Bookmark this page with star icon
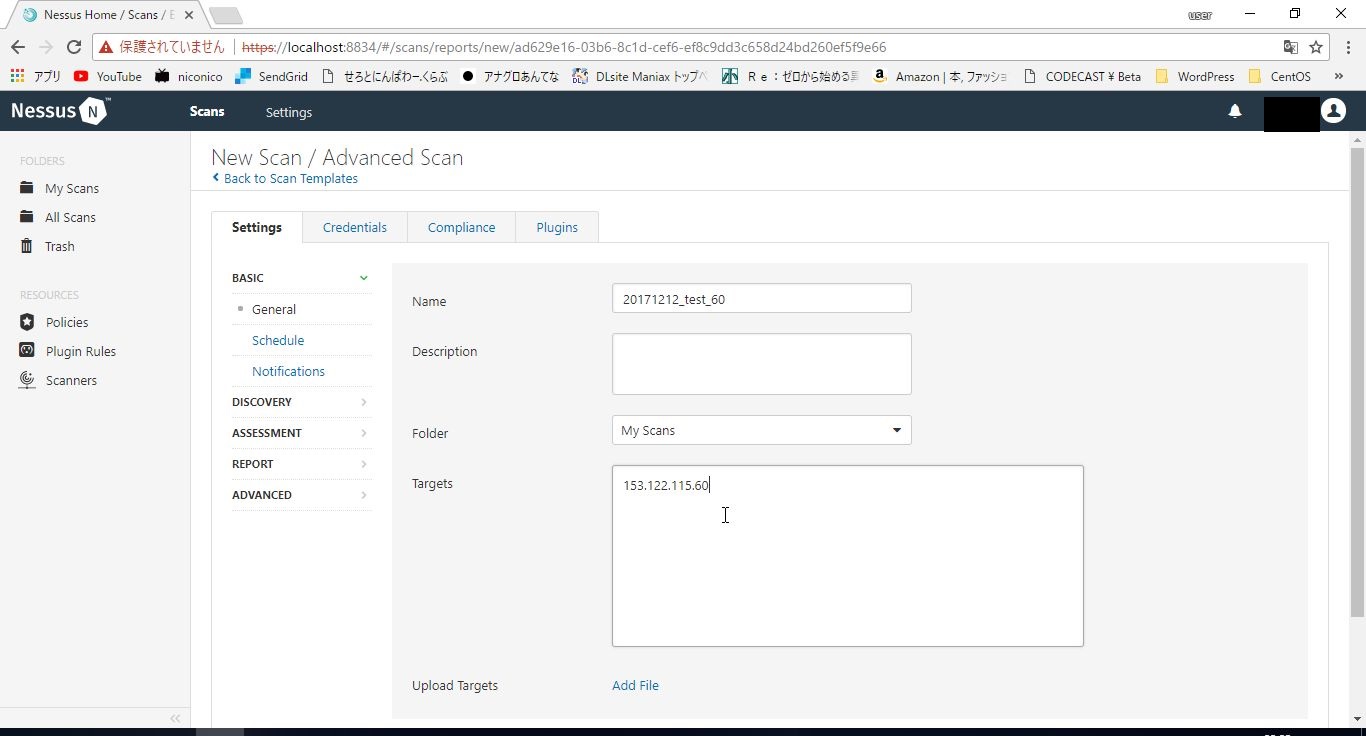 [x=1316, y=47]
